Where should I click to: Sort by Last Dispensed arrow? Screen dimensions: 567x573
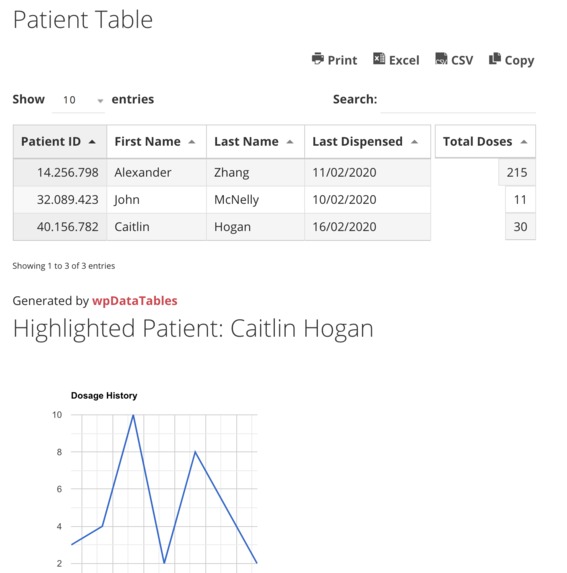(x=414, y=142)
